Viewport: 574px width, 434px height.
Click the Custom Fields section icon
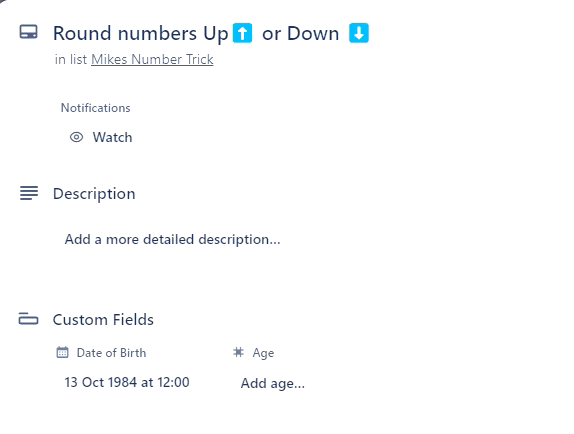pyautogui.click(x=28, y=319)
